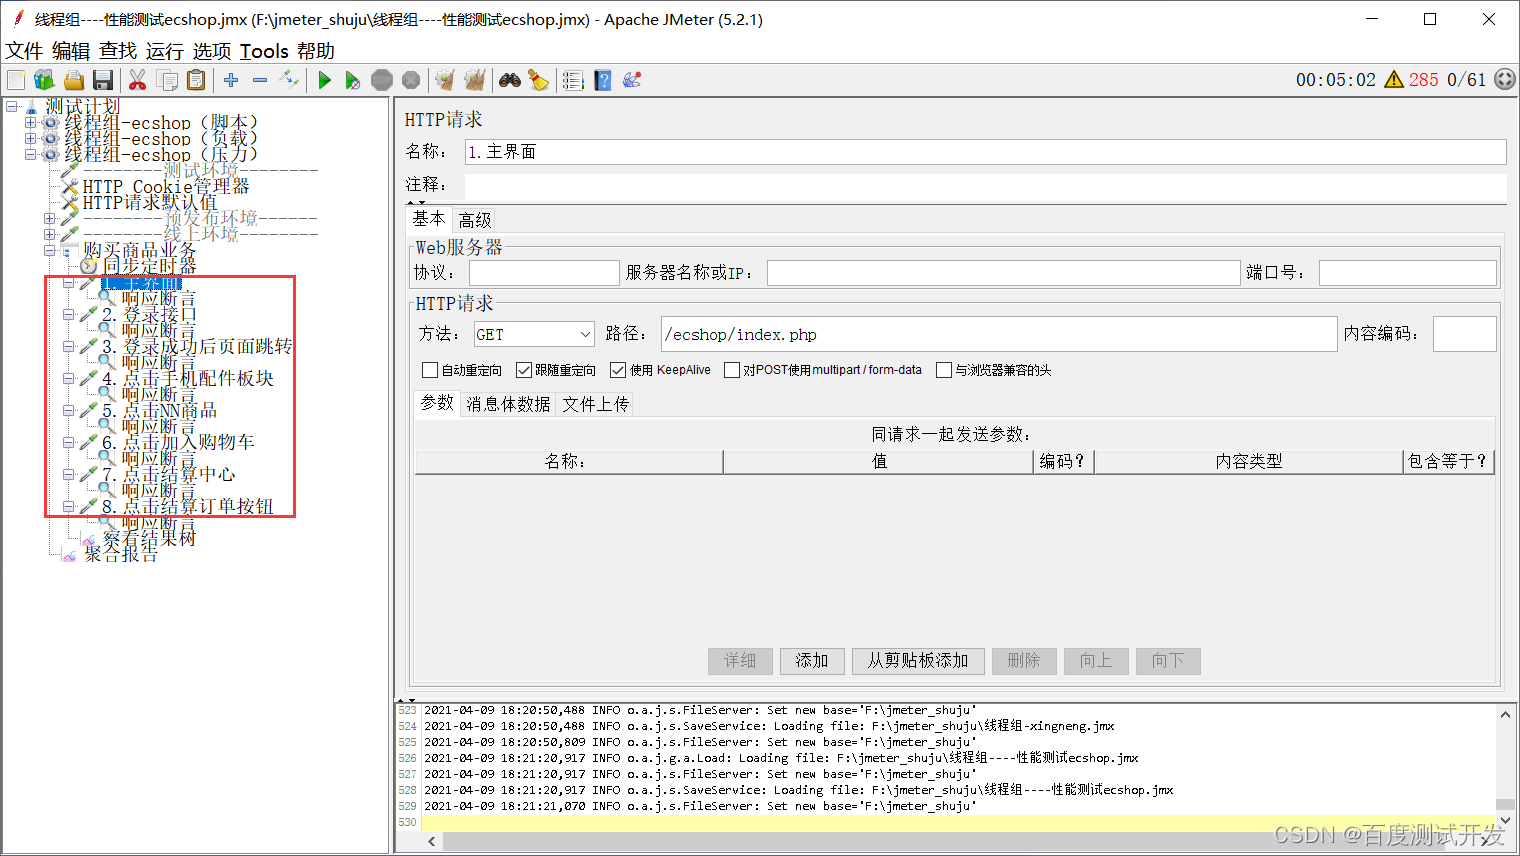
Task: Click the Heap dump toolbar icon
Action: (632, 80)
